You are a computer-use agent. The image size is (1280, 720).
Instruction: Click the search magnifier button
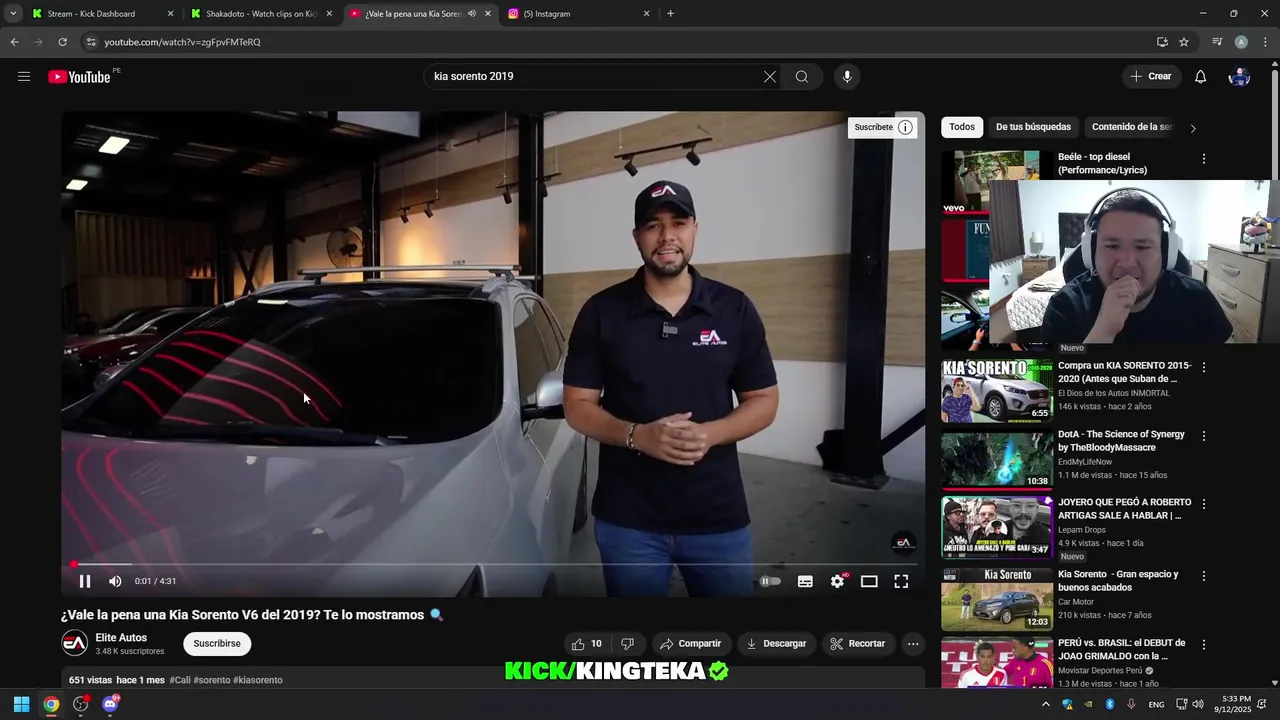(802, 77)
